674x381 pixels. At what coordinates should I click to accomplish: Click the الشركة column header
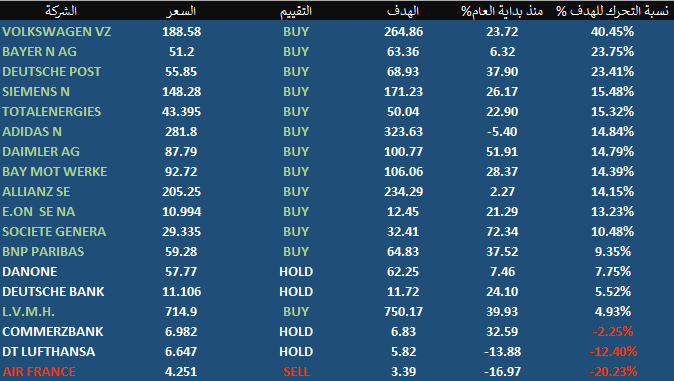point(61,11)
